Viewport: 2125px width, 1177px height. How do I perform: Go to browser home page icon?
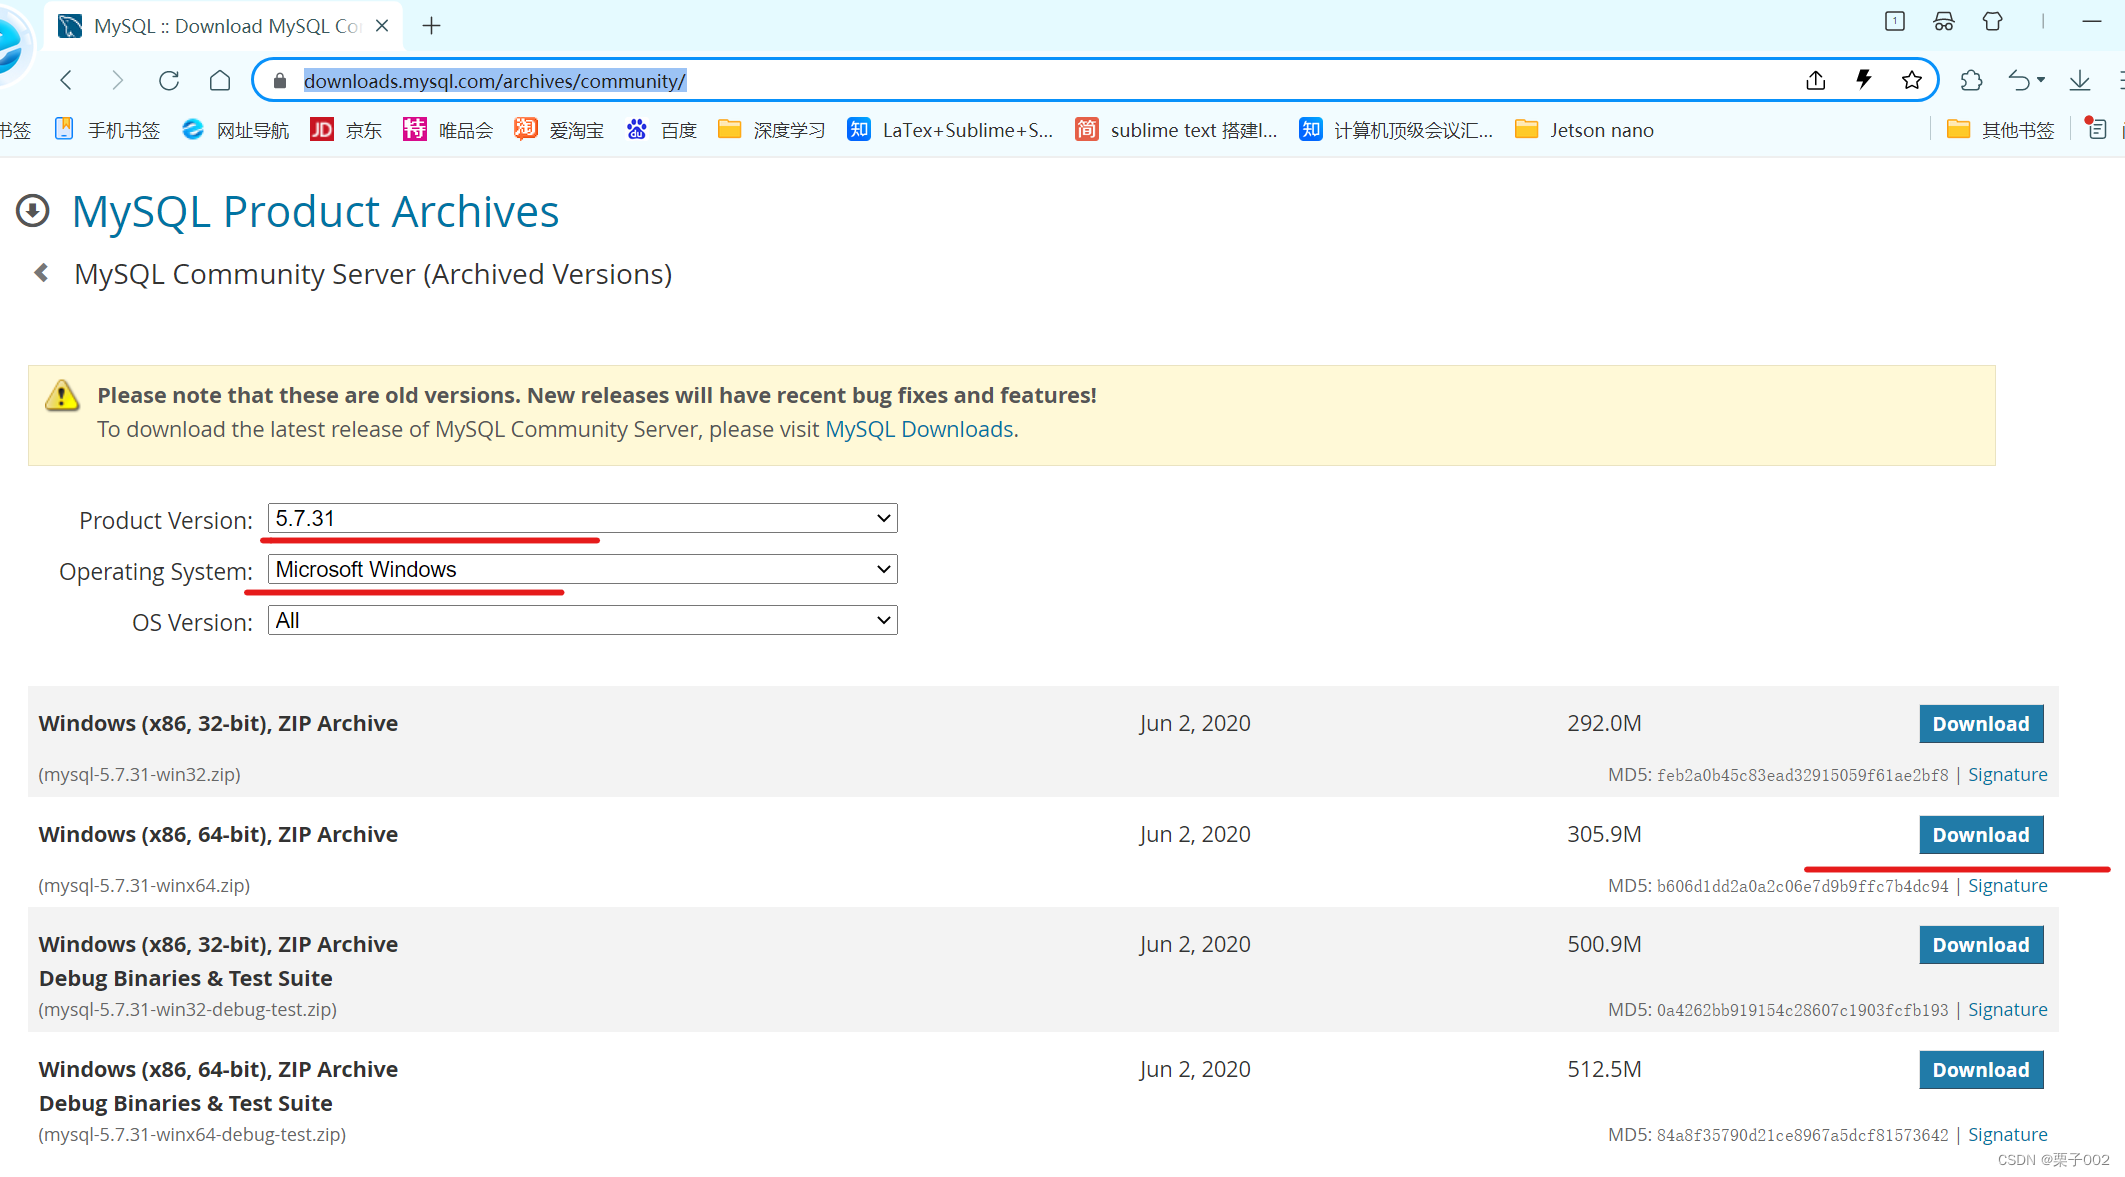pos(220,80)
